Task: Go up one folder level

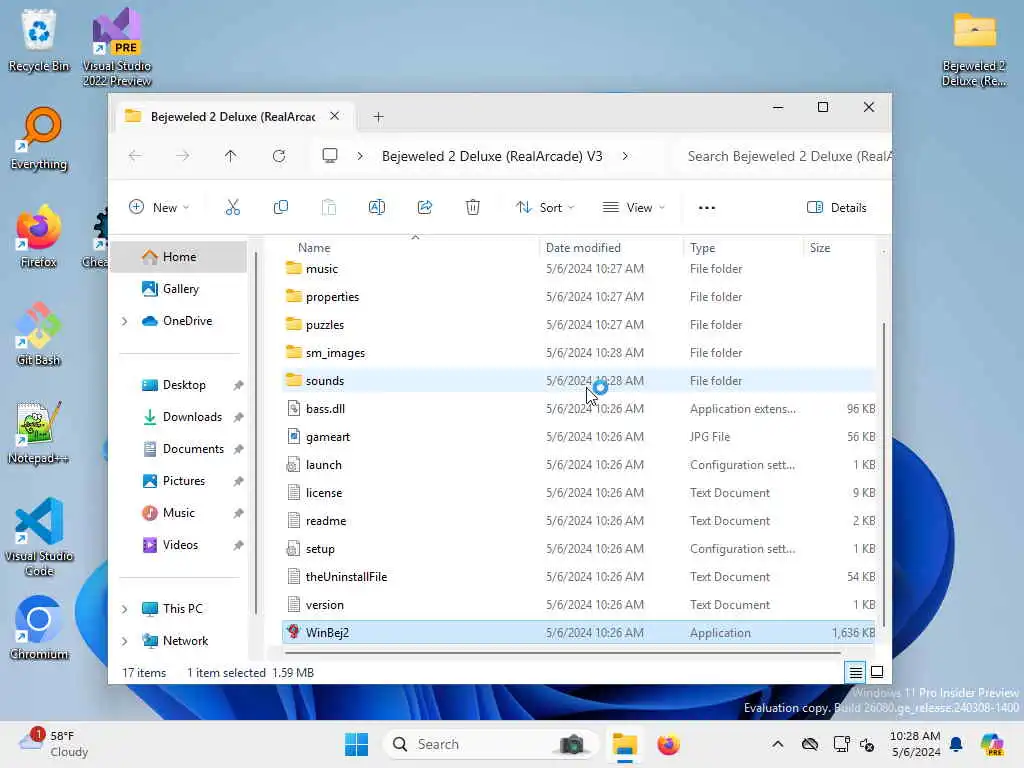Action: point(231,156)
